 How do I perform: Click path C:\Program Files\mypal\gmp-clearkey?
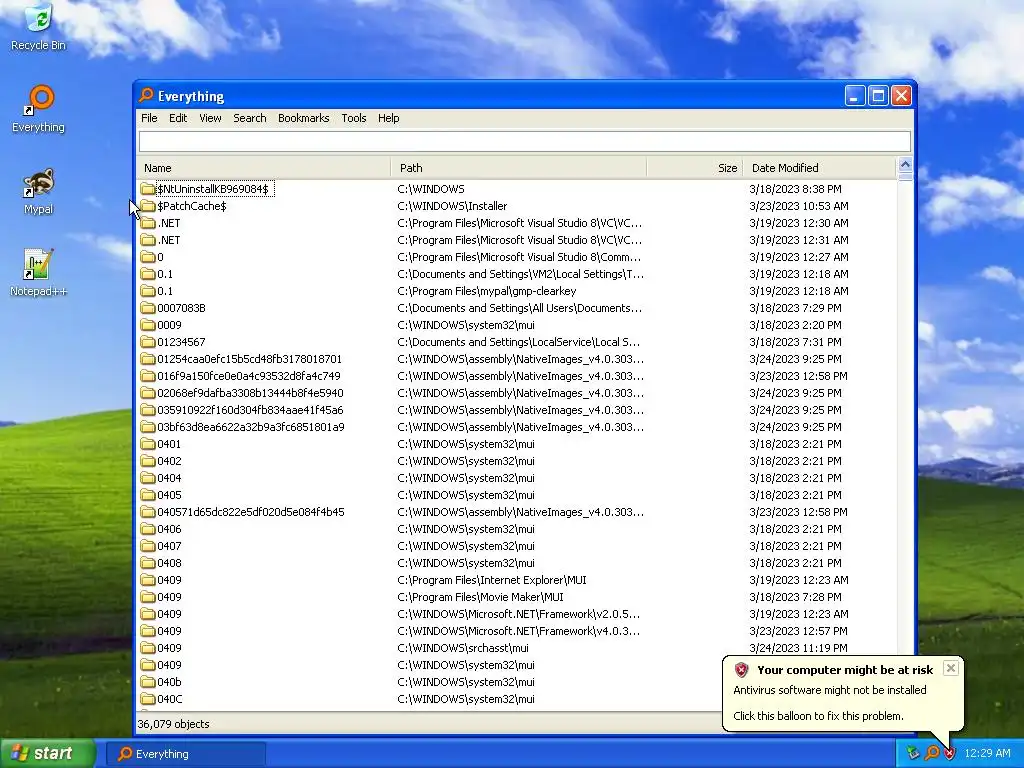pyautogui.click(x=487, y=291)
